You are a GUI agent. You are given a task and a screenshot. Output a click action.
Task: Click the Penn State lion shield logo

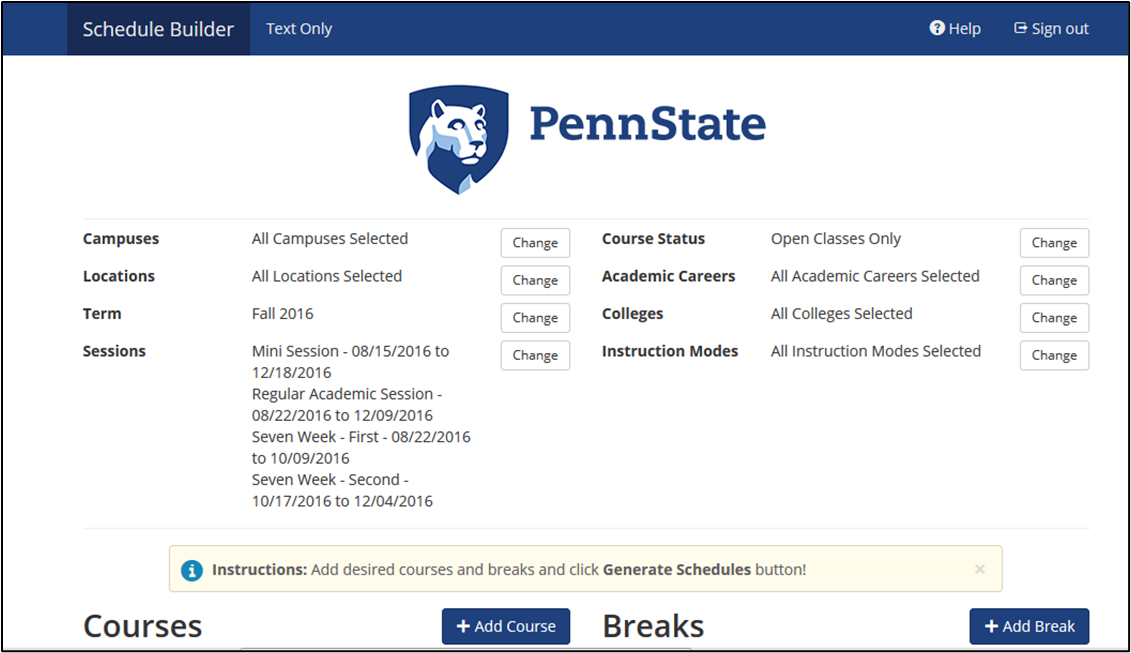click(459, 139)
